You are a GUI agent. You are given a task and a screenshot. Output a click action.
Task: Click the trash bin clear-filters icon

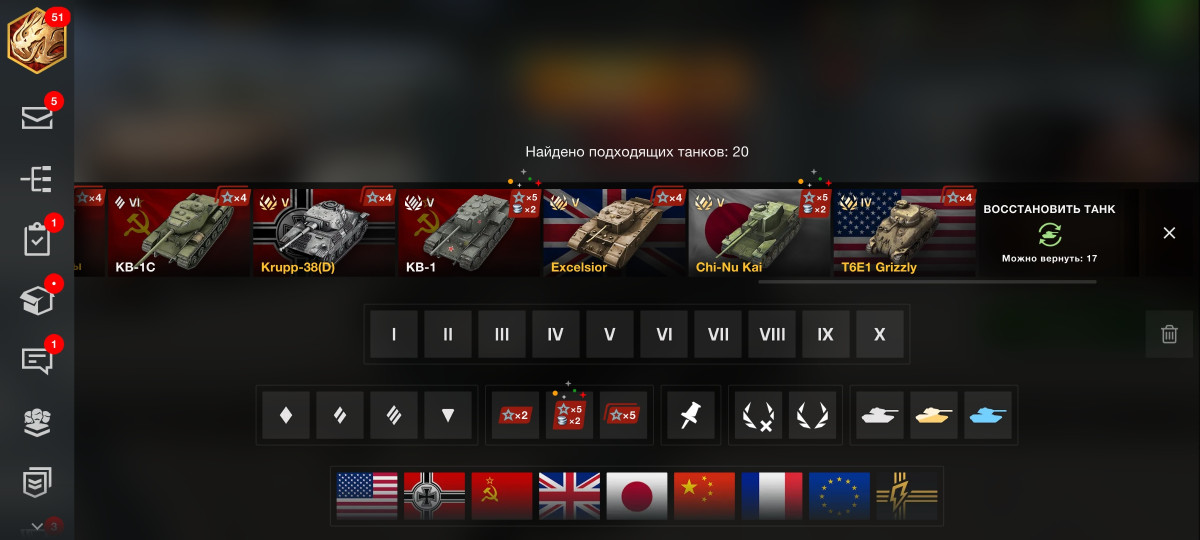click(1169, 334)
